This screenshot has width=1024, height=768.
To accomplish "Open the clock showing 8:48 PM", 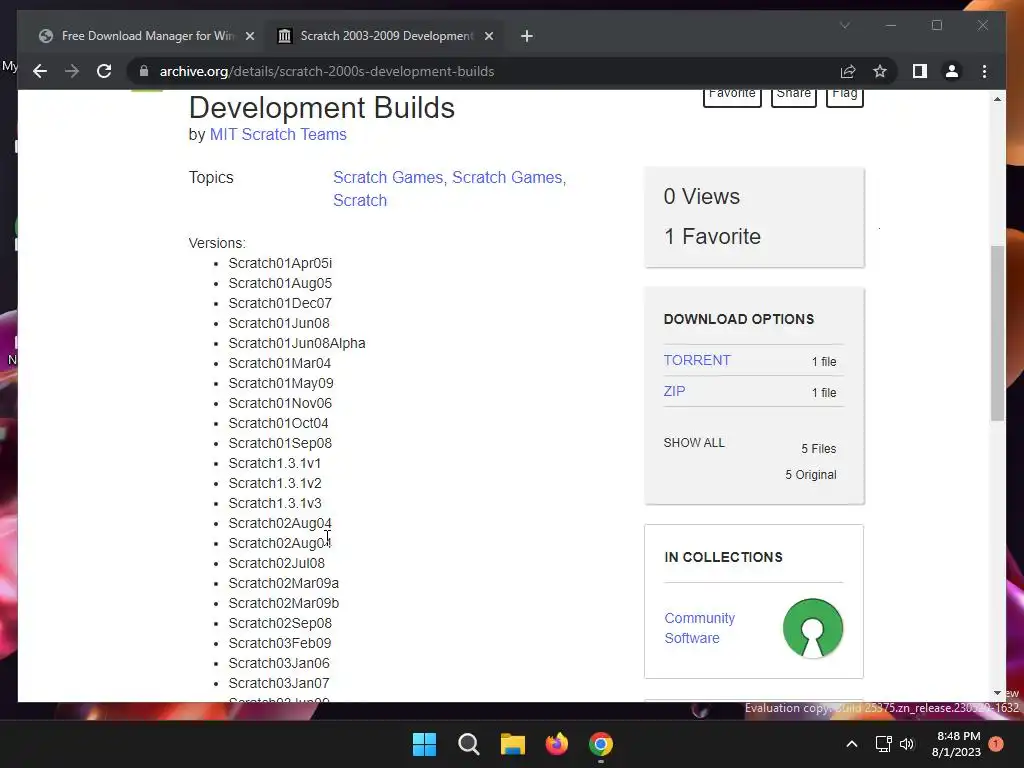I will coord(956,744).
